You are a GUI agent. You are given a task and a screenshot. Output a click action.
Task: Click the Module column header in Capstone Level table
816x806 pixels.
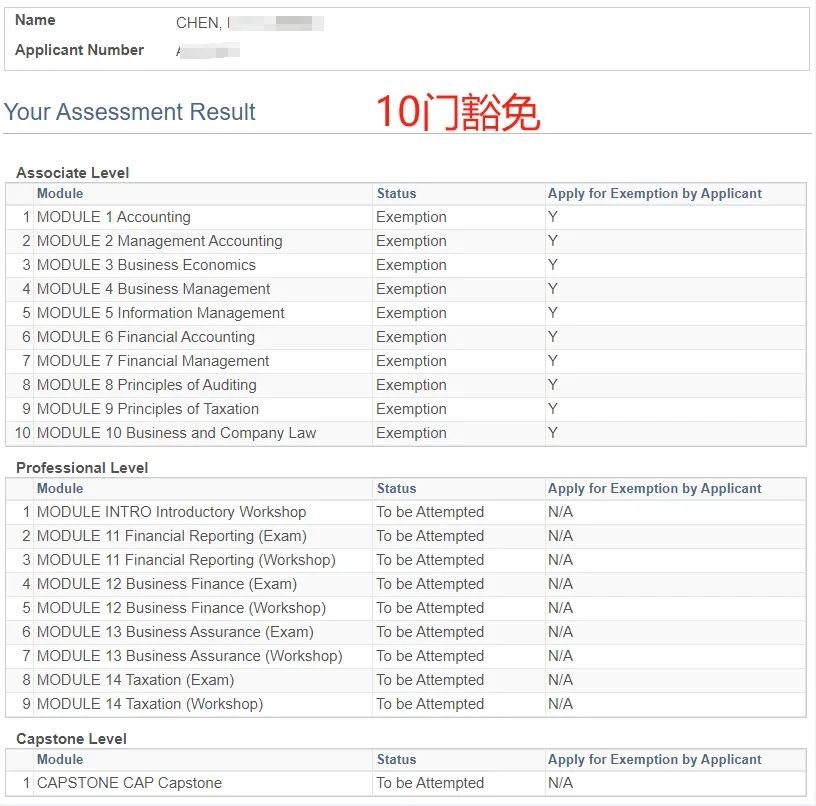click(x=60, y=760)
